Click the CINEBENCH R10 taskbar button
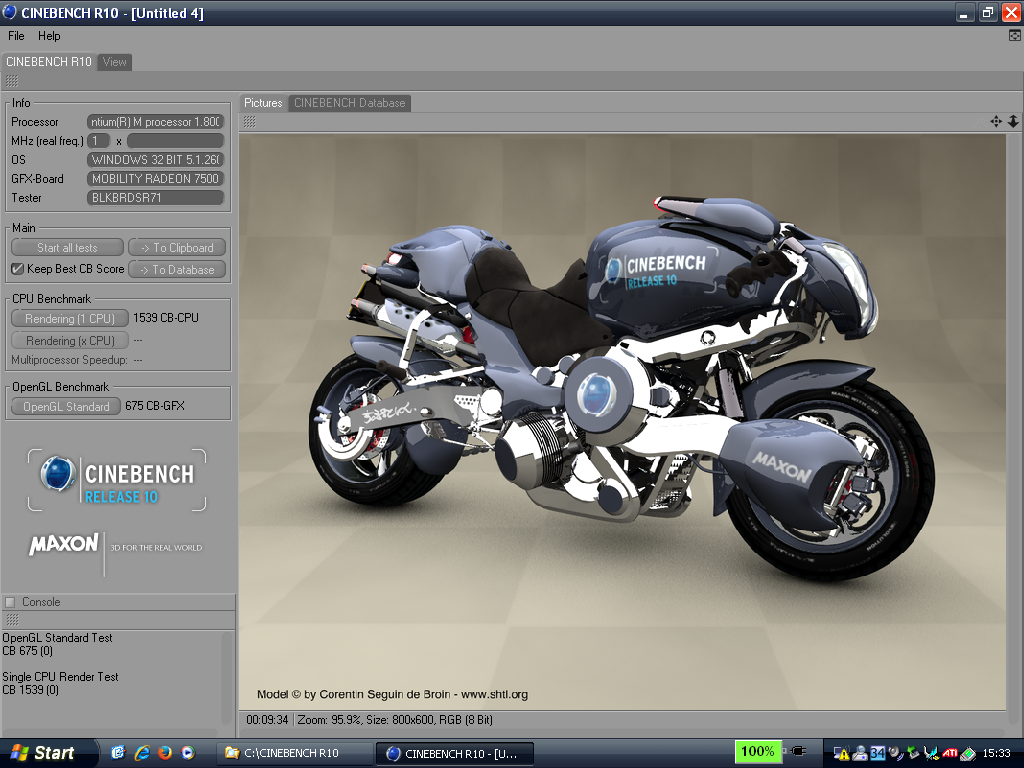 click(x=455, y=754)
